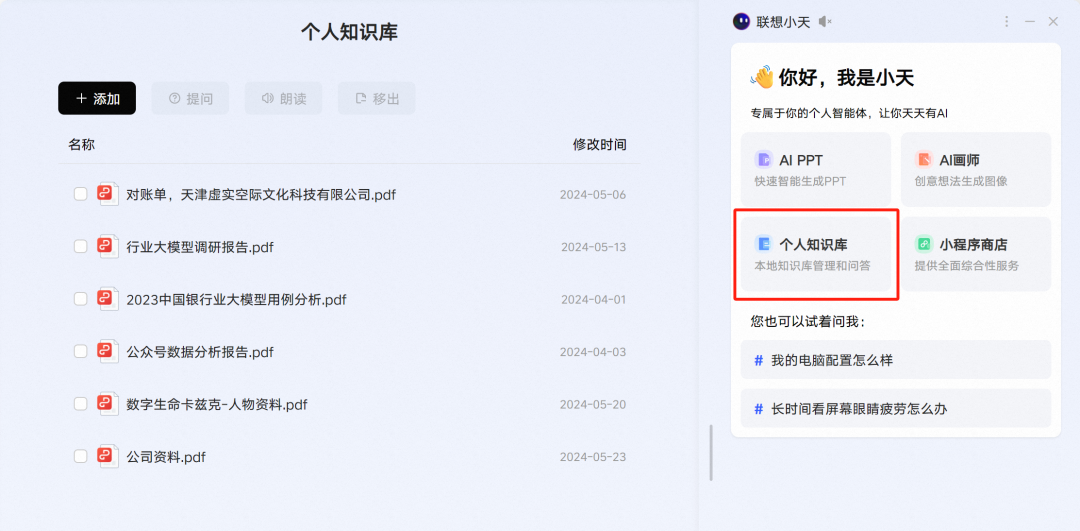Image resolution: width=1080 pixels, height=531 pixels.
Task: Sort files by 名称 column header
Action: (x=82, y=145)
